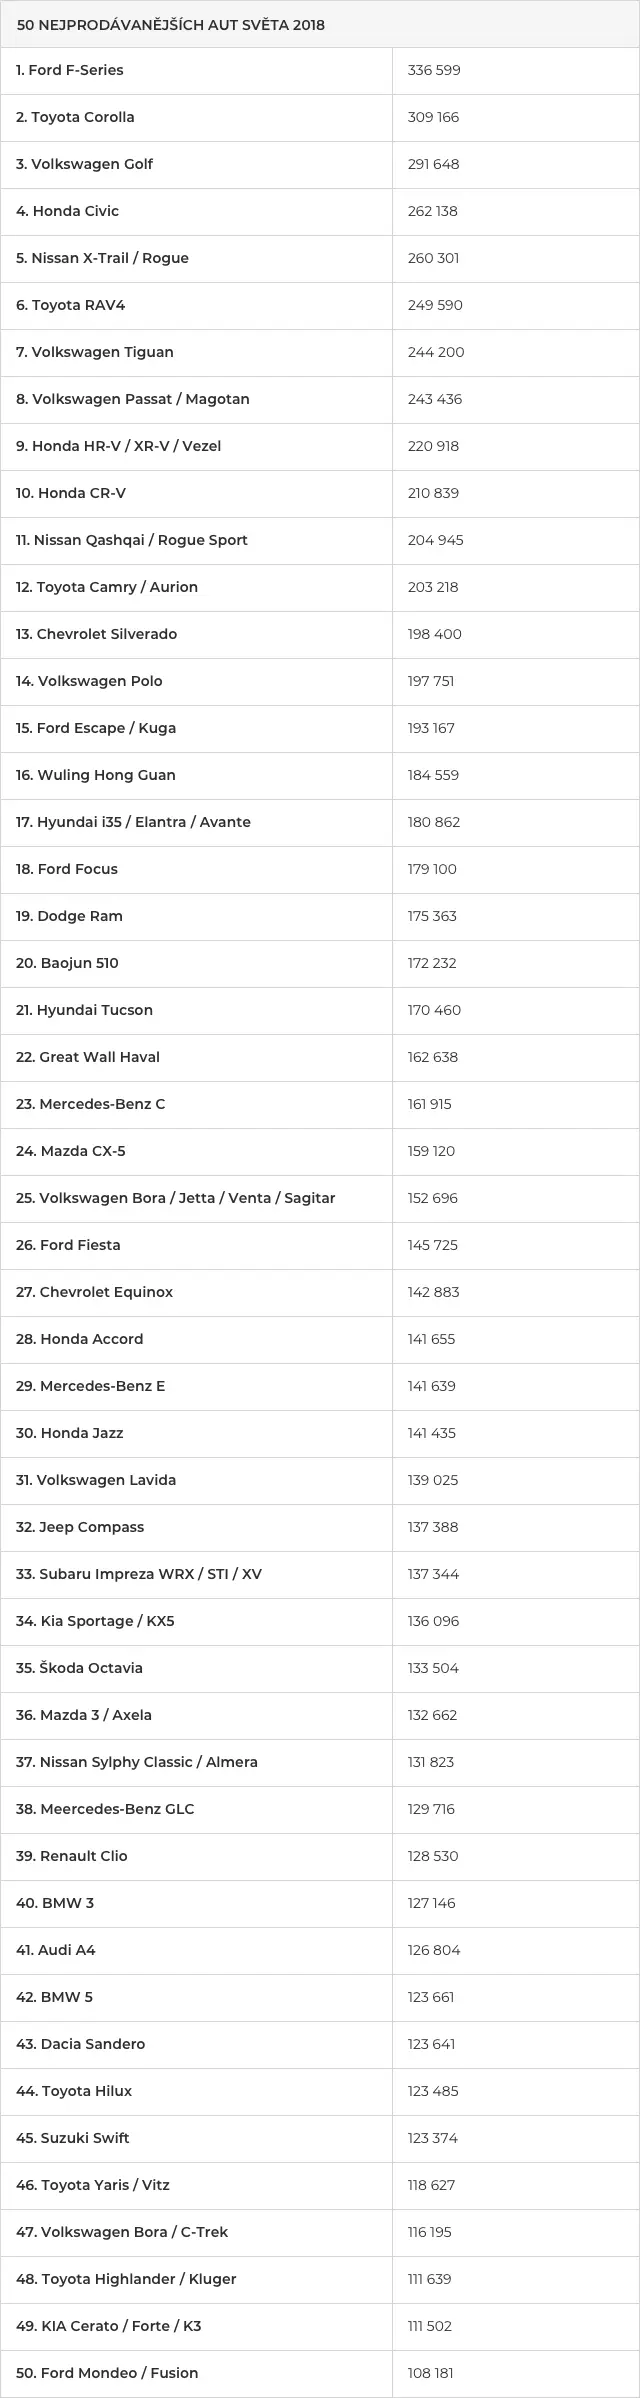Click the '41. Audi A4' cell
Image resolution: width=640 pixels, height=2398 pixels.
[197, 1951]
